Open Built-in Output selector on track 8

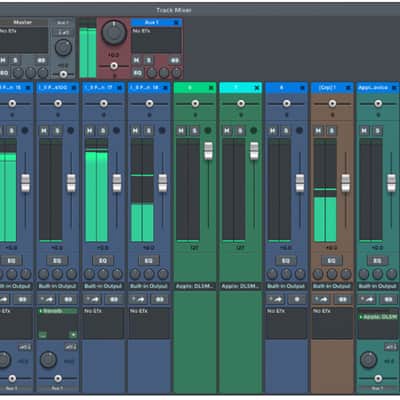(x=286, y=286)
